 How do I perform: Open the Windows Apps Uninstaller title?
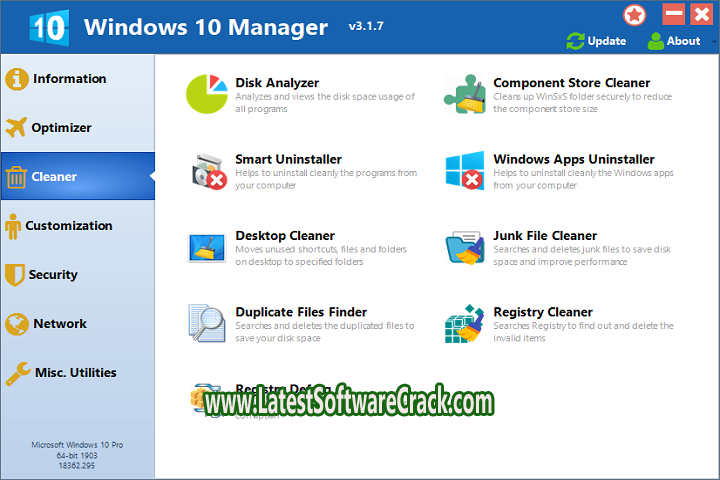574,159
